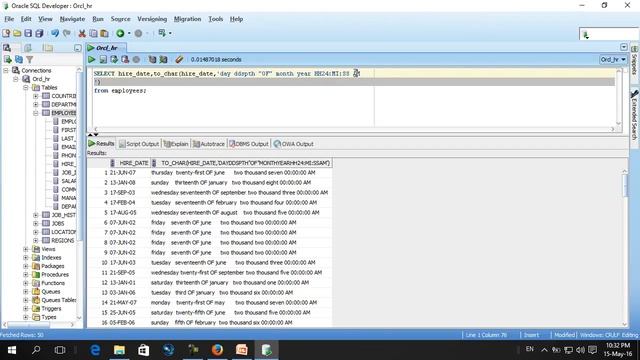Viewport: 640px width, 360px height.
Task: Open the File menu
Action: coord(9,19)
